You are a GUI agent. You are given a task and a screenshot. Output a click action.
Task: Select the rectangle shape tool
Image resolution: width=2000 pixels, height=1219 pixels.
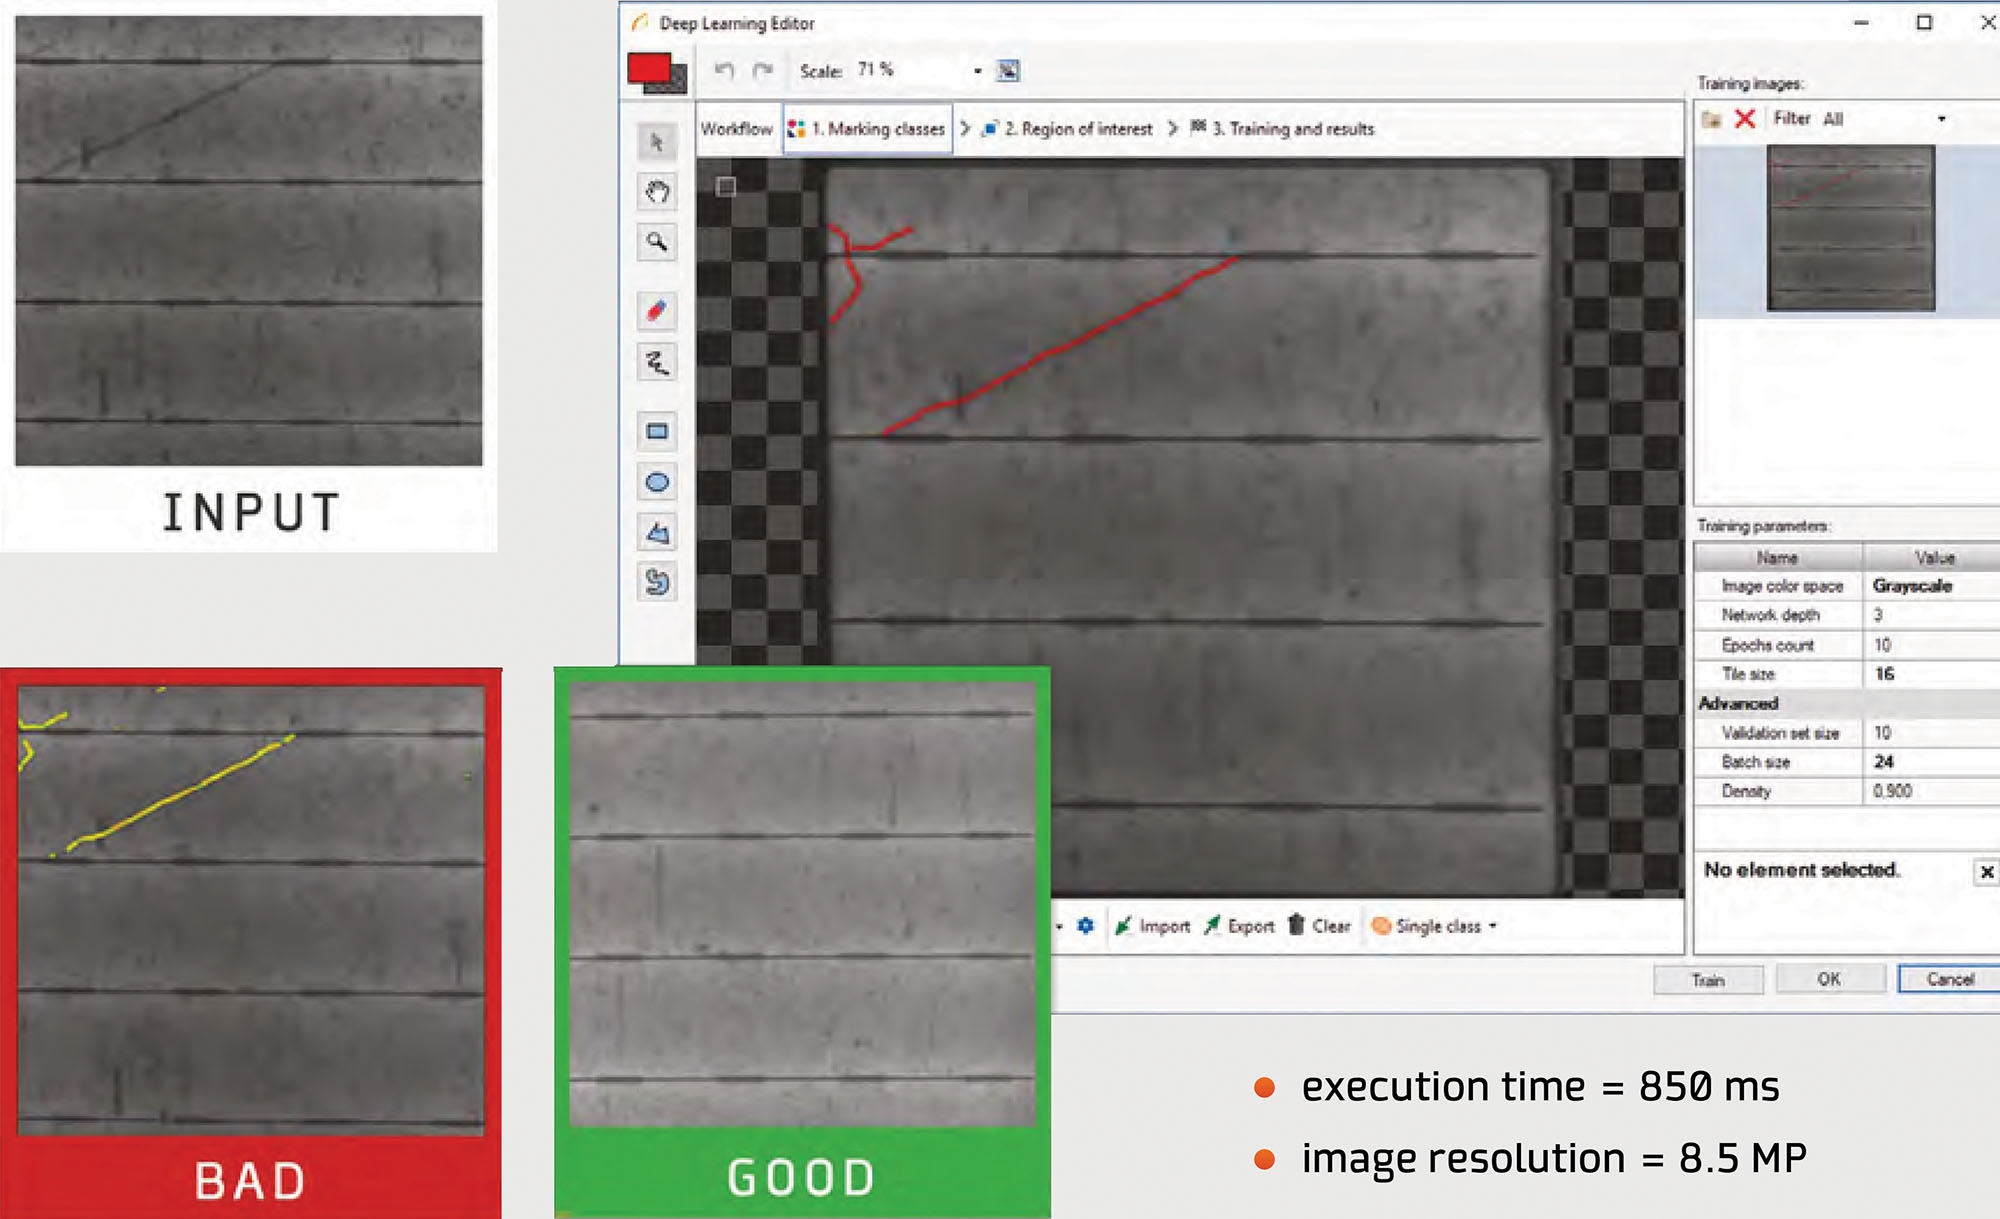pyautogui.click(x=657, y=432)
